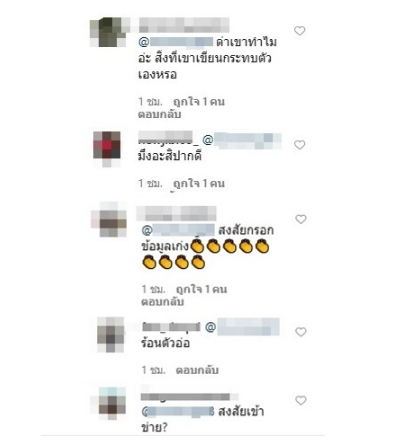Open mentioned user beside ร้อนตัวอ่อ comment
The height and width of the screenshot is (440, 404).
click(242, 327)
